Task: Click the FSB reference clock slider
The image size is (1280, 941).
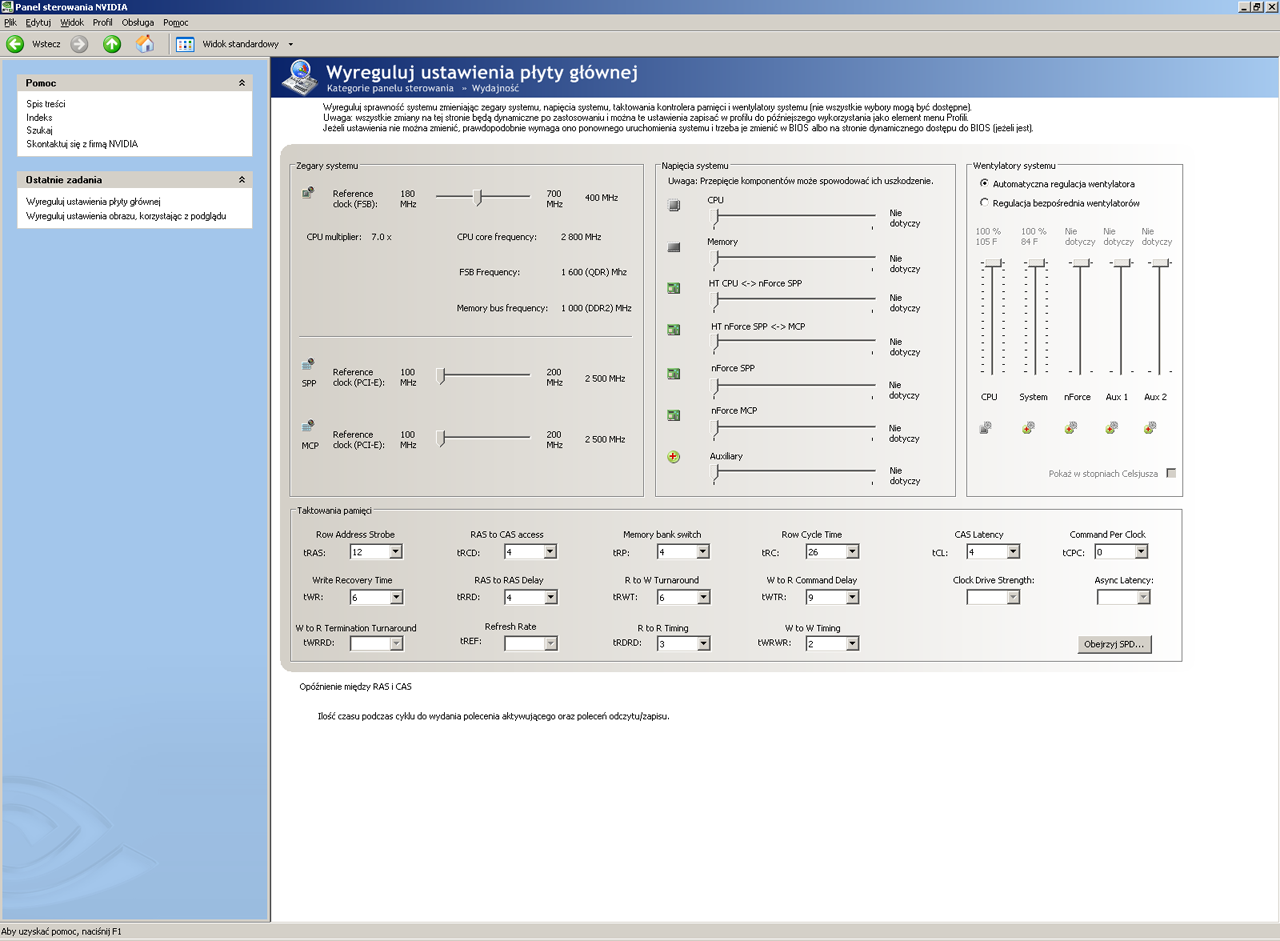Action: (x=483, y=198)
